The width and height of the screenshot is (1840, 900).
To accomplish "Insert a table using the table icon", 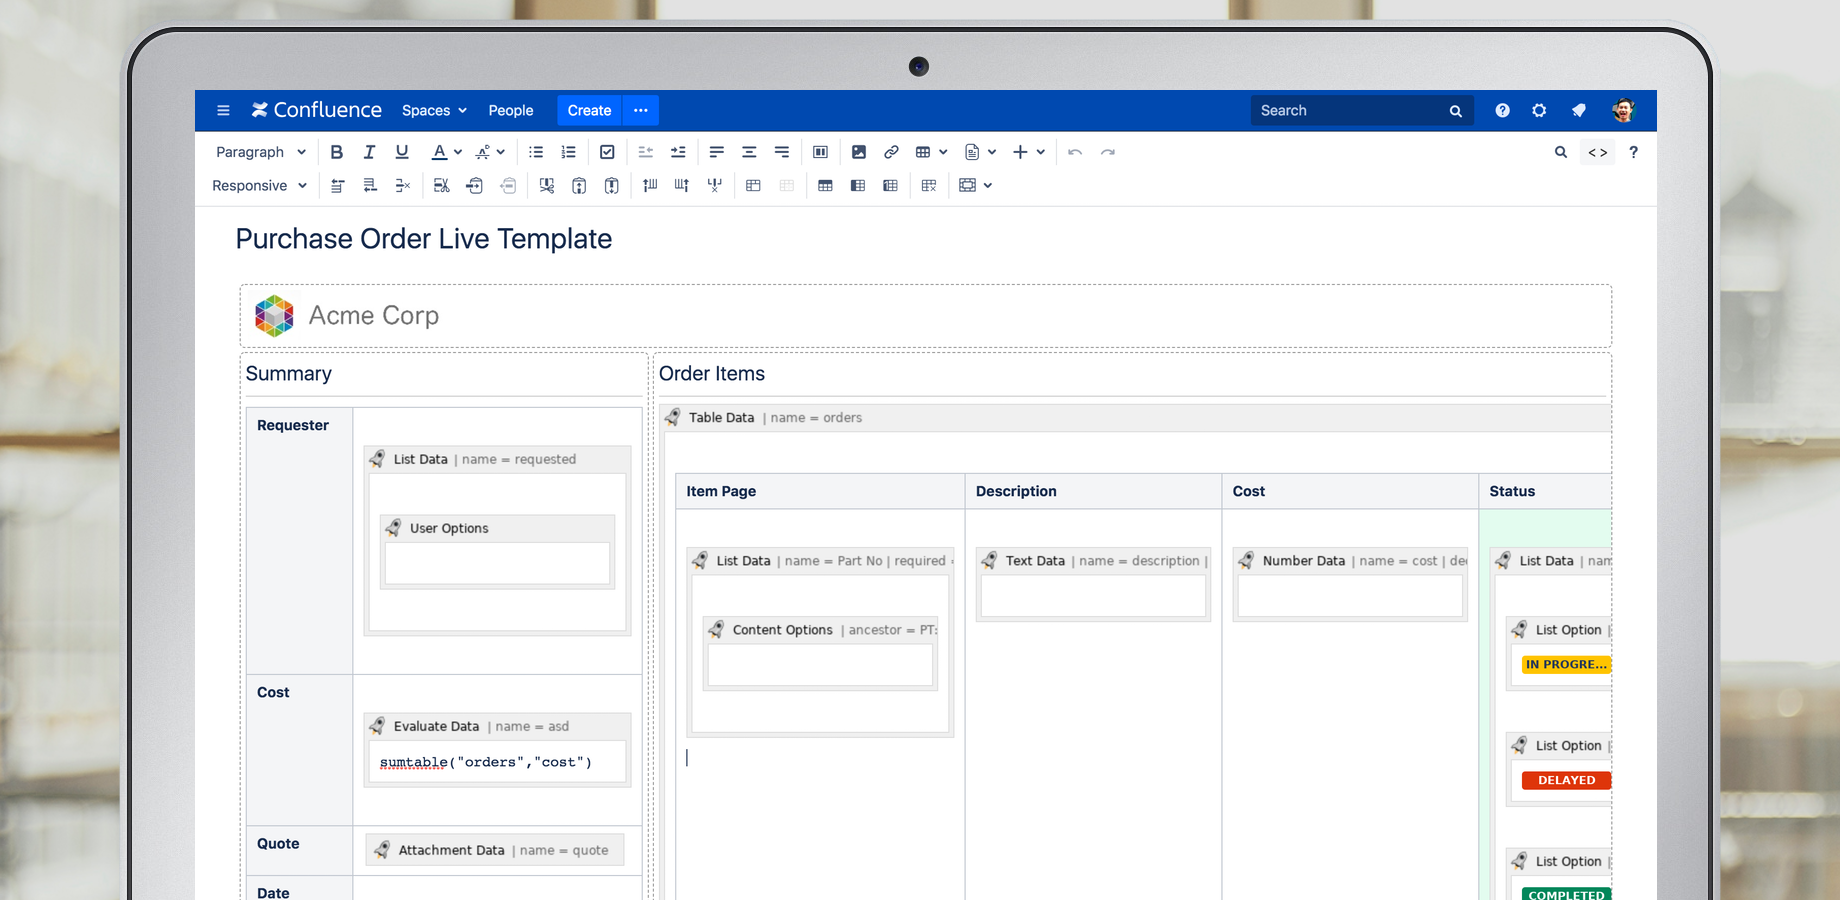I will point(923,151).
